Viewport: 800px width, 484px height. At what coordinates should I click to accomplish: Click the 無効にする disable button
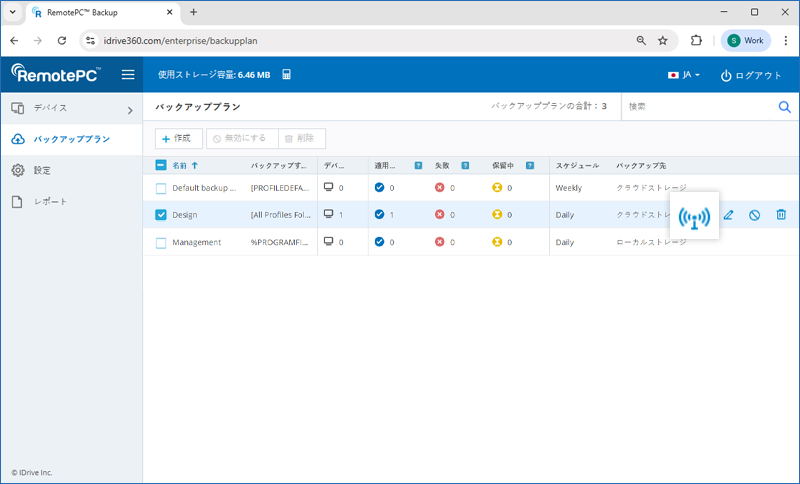[242, 138]
